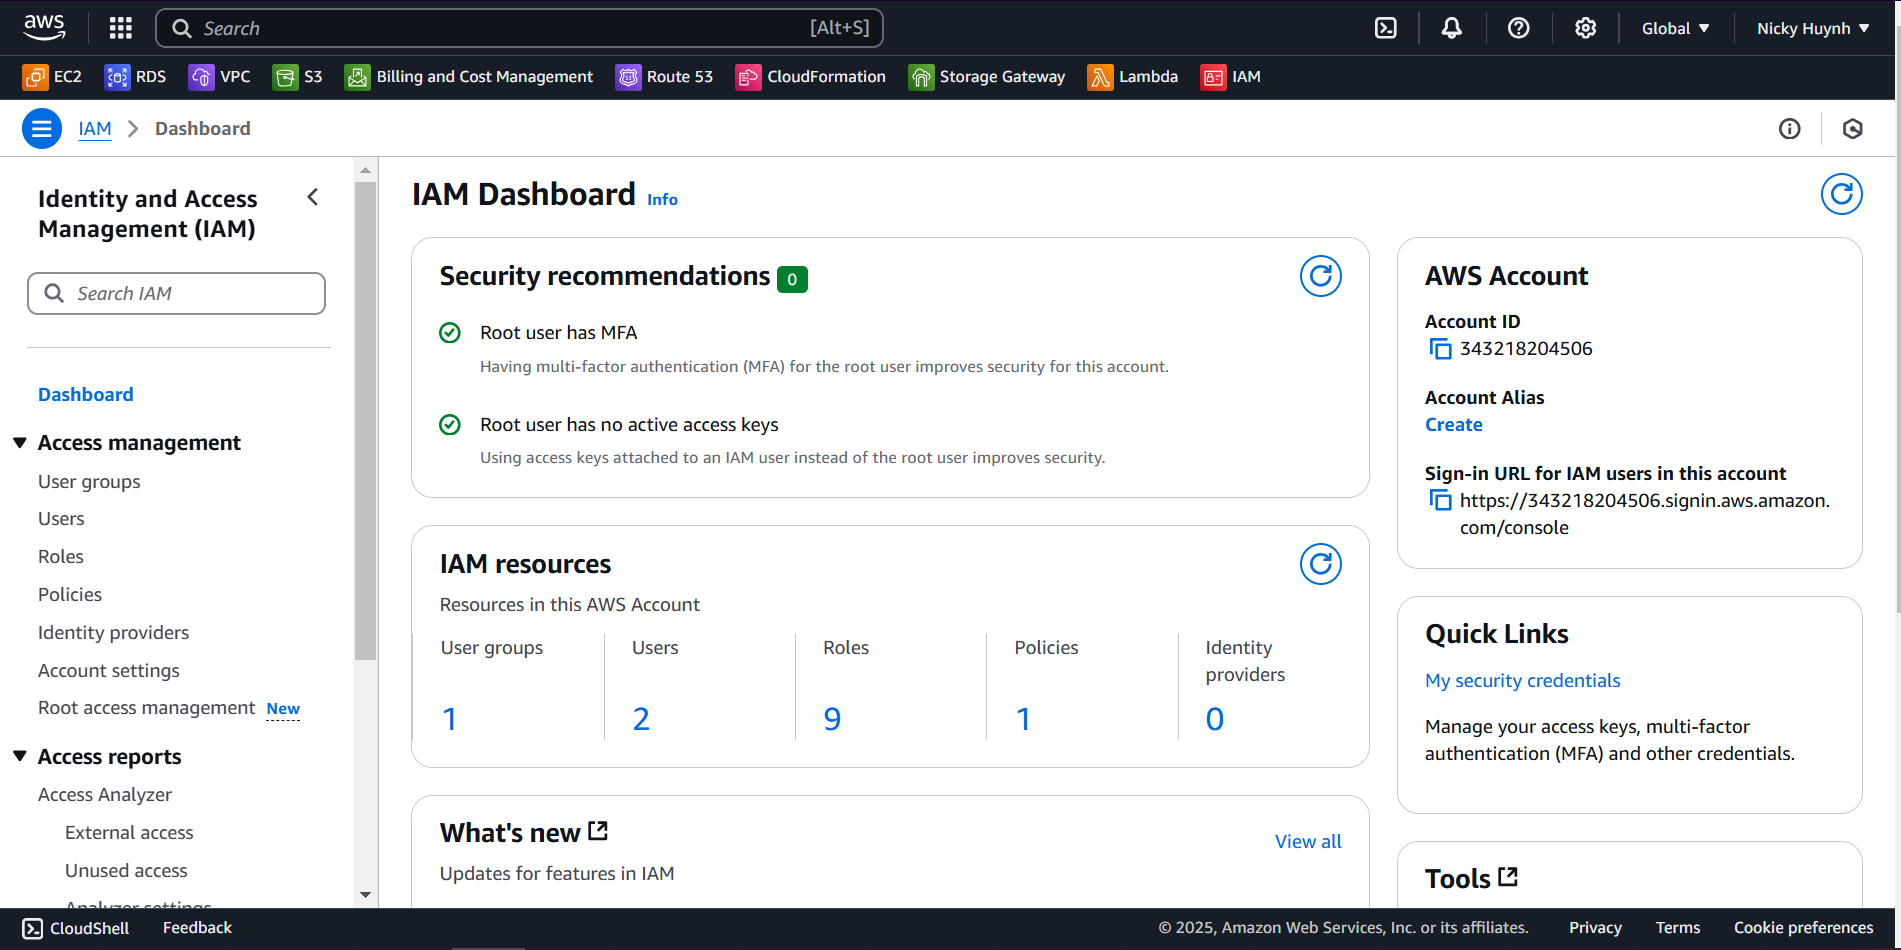
Task: Open Account settings in sidebar
Action: 109,671
